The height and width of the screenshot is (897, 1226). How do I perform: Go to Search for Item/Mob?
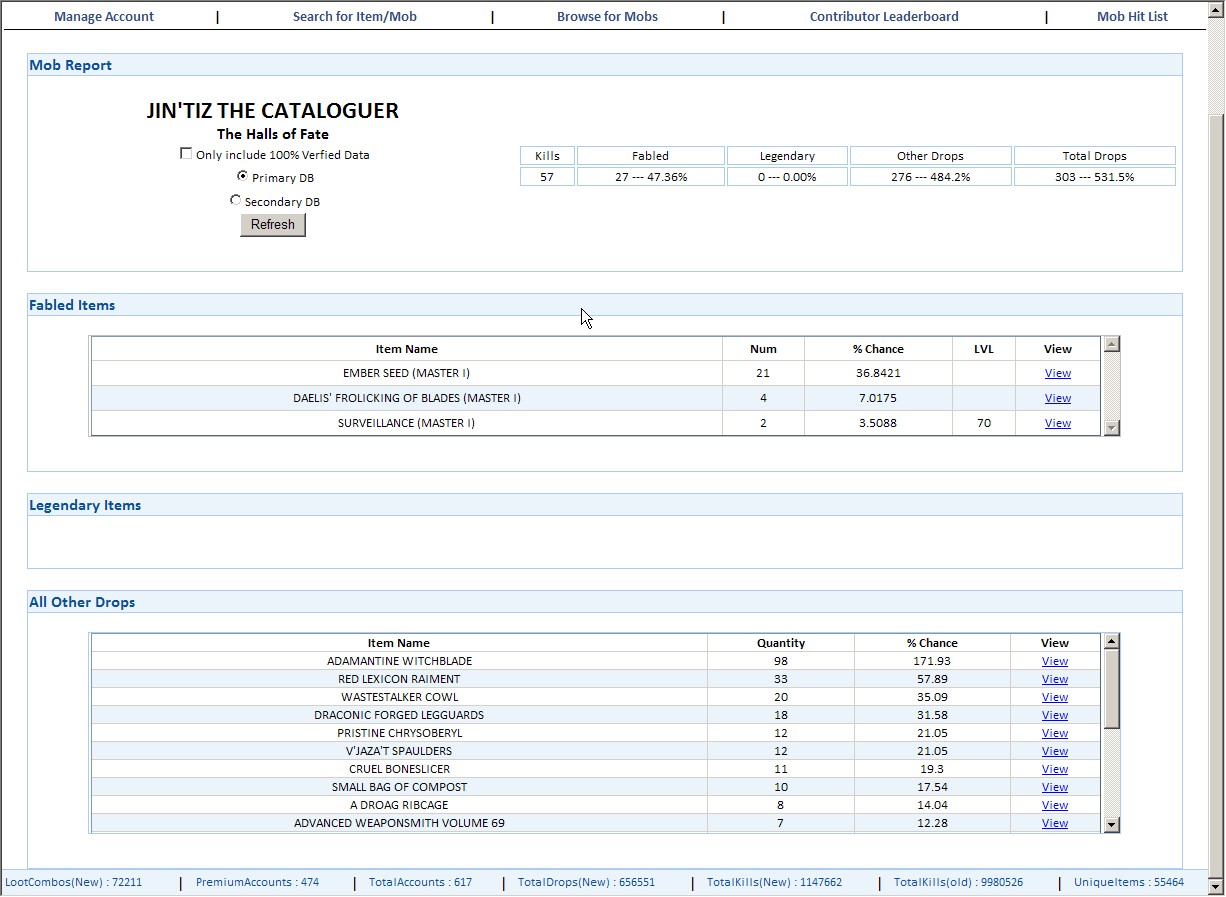(x=354, y=16)
